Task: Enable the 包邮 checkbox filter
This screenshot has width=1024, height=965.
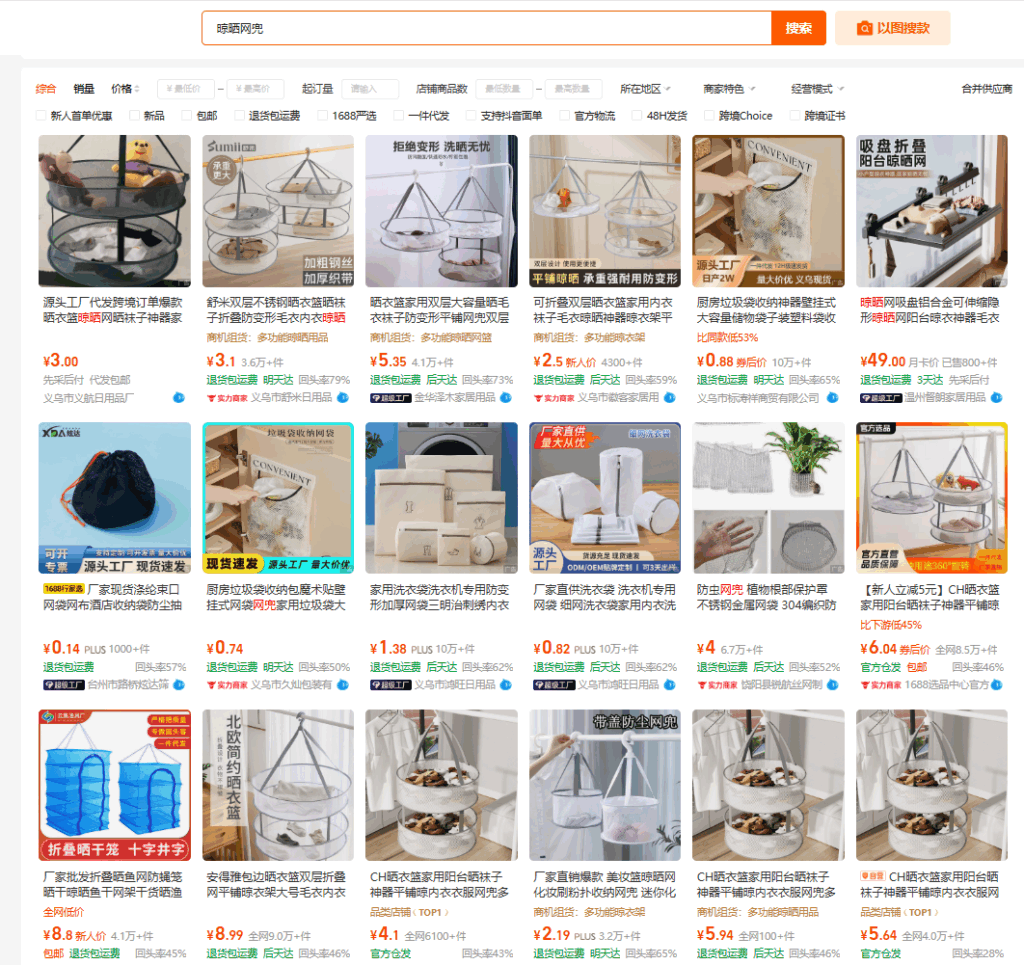Action: (187, 116)
